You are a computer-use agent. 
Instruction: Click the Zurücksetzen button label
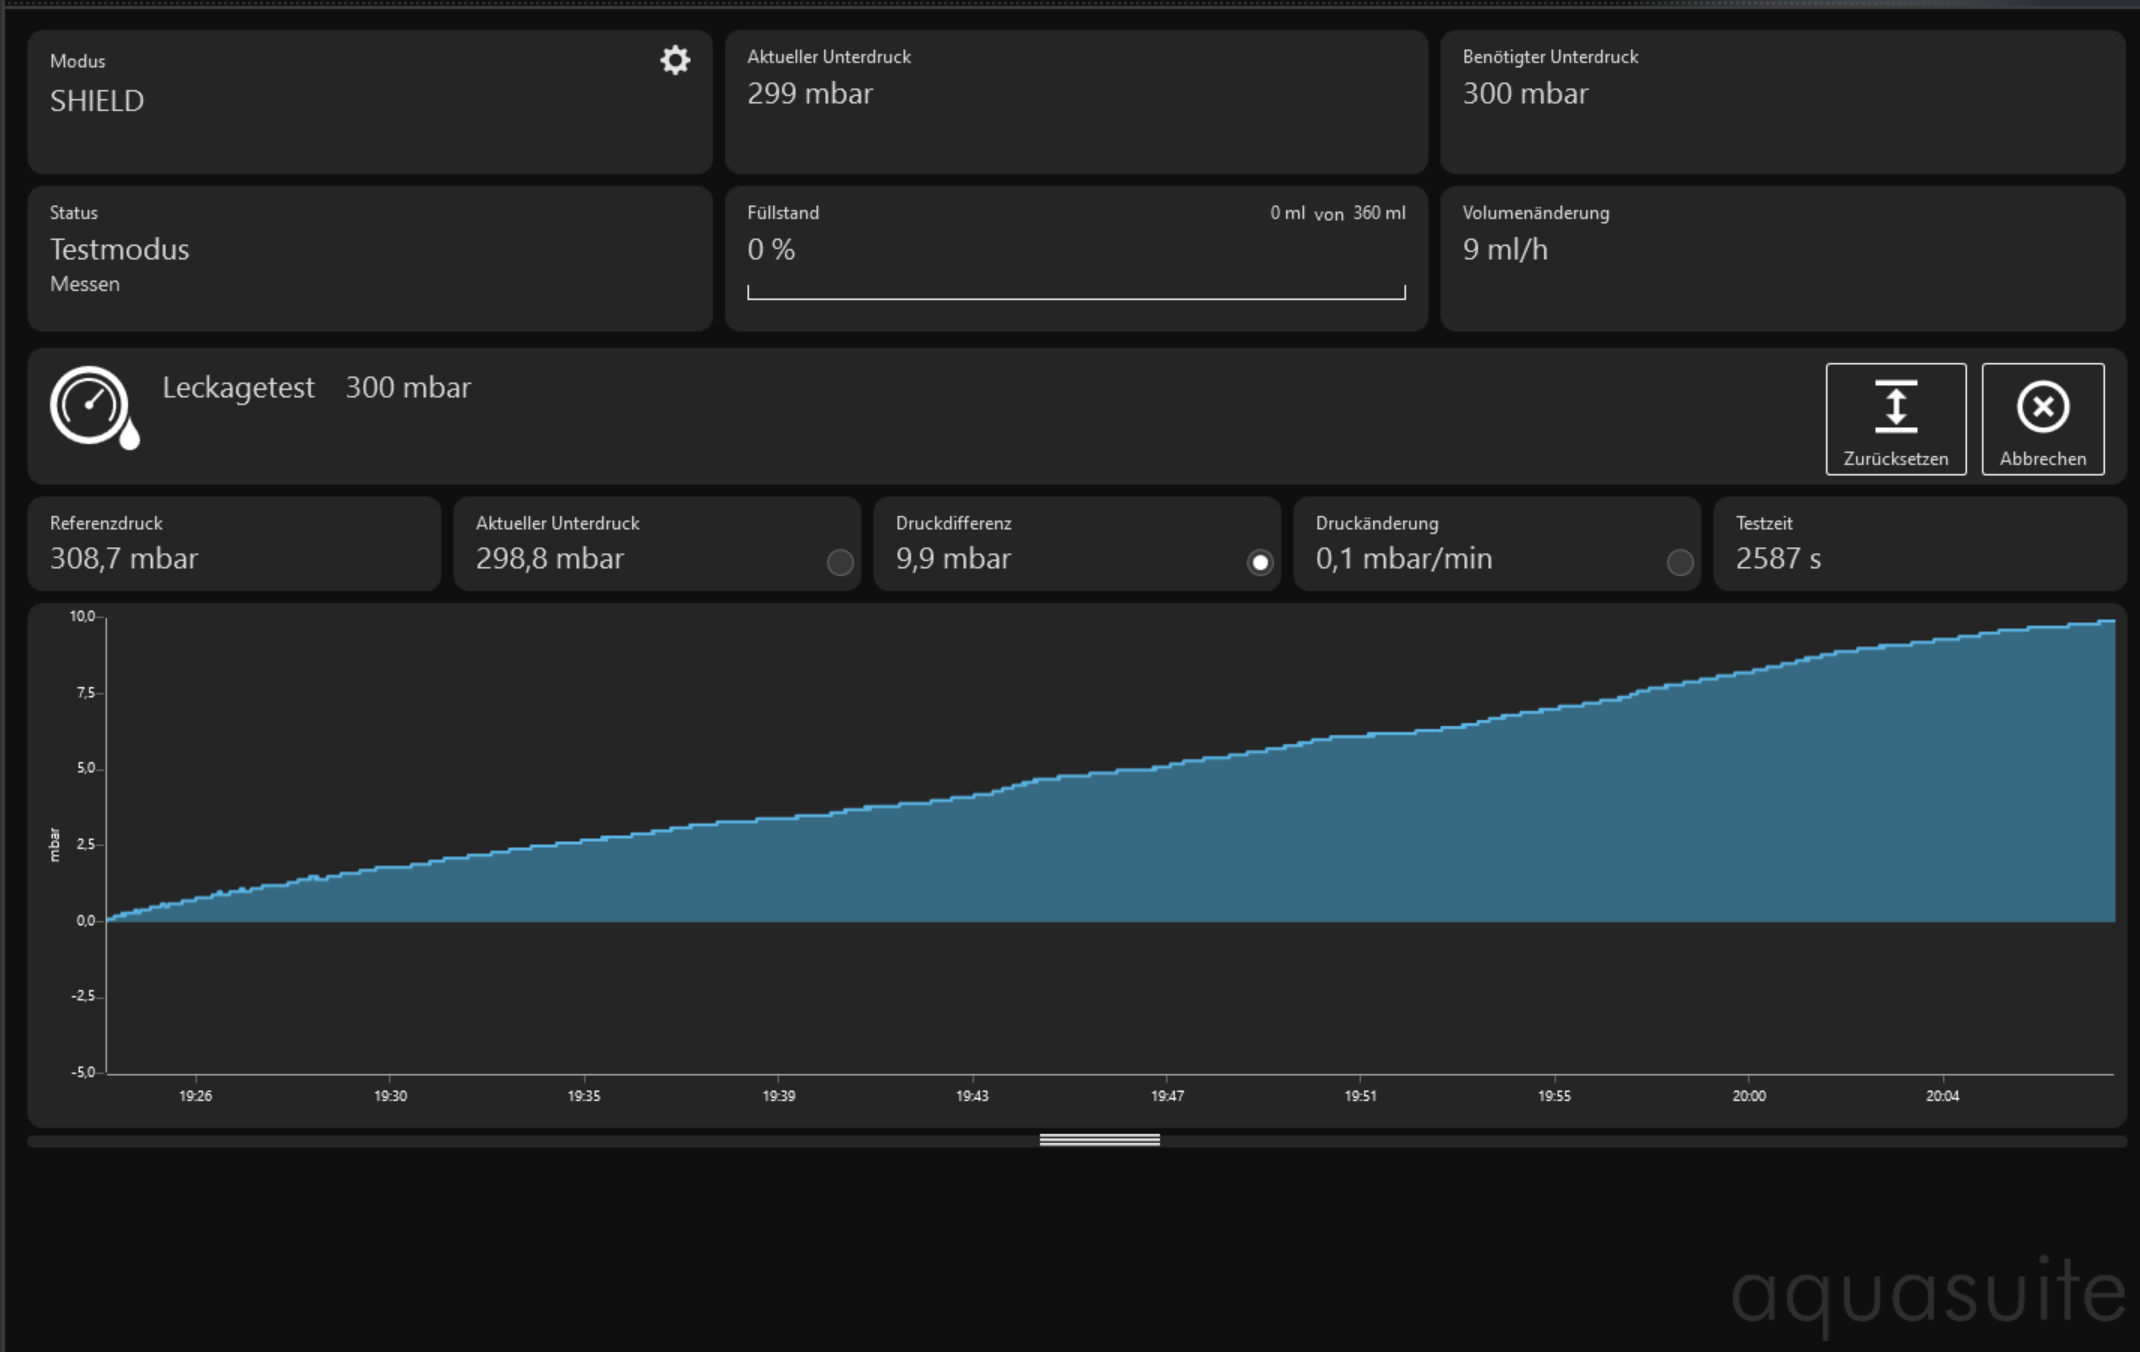click(1895, 459)
